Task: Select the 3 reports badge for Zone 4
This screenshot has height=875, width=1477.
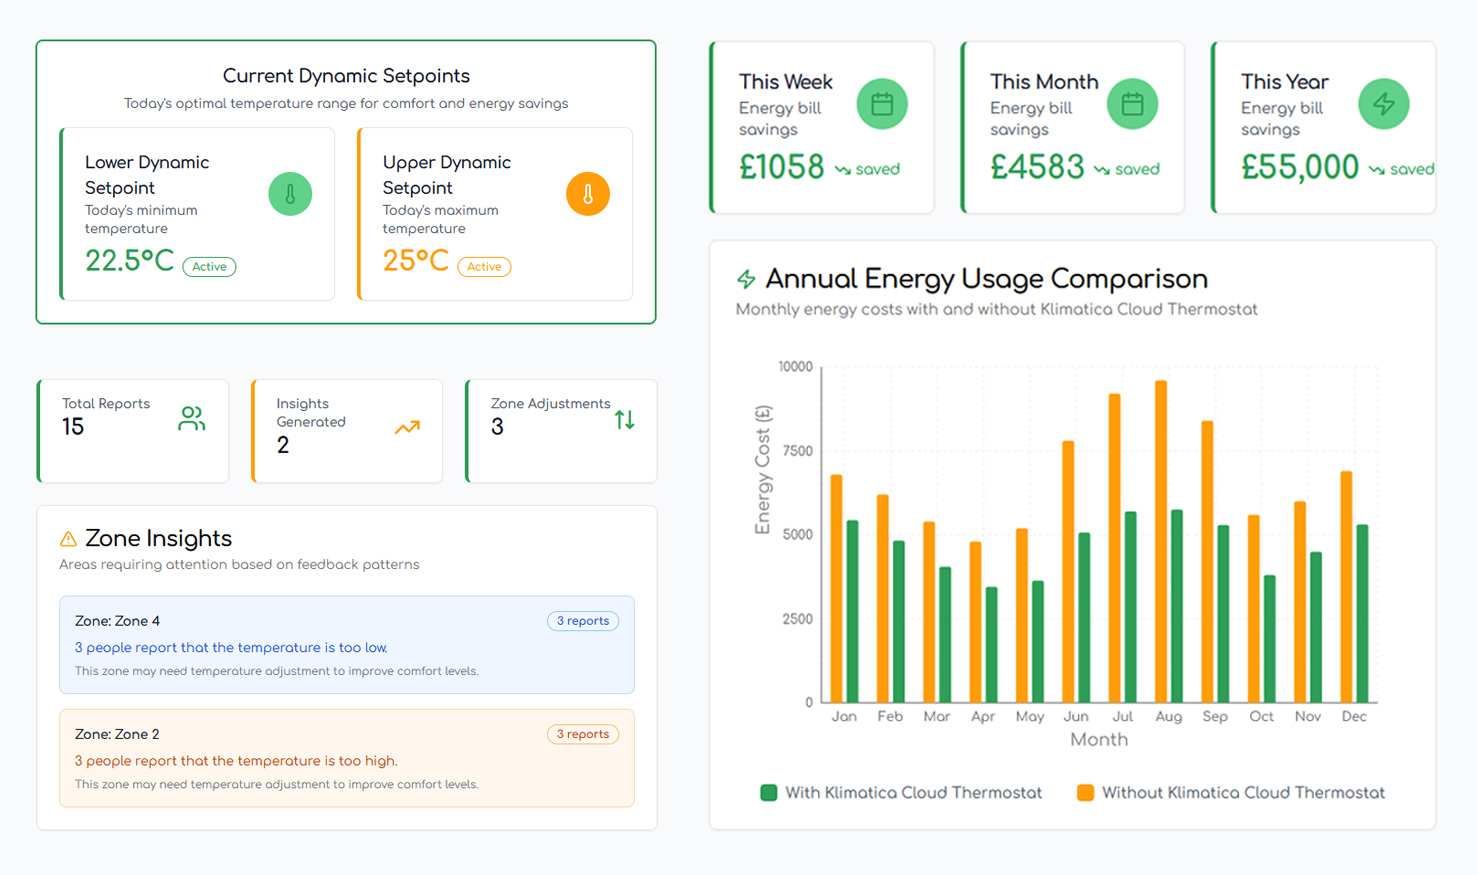Action: (583, 621)
